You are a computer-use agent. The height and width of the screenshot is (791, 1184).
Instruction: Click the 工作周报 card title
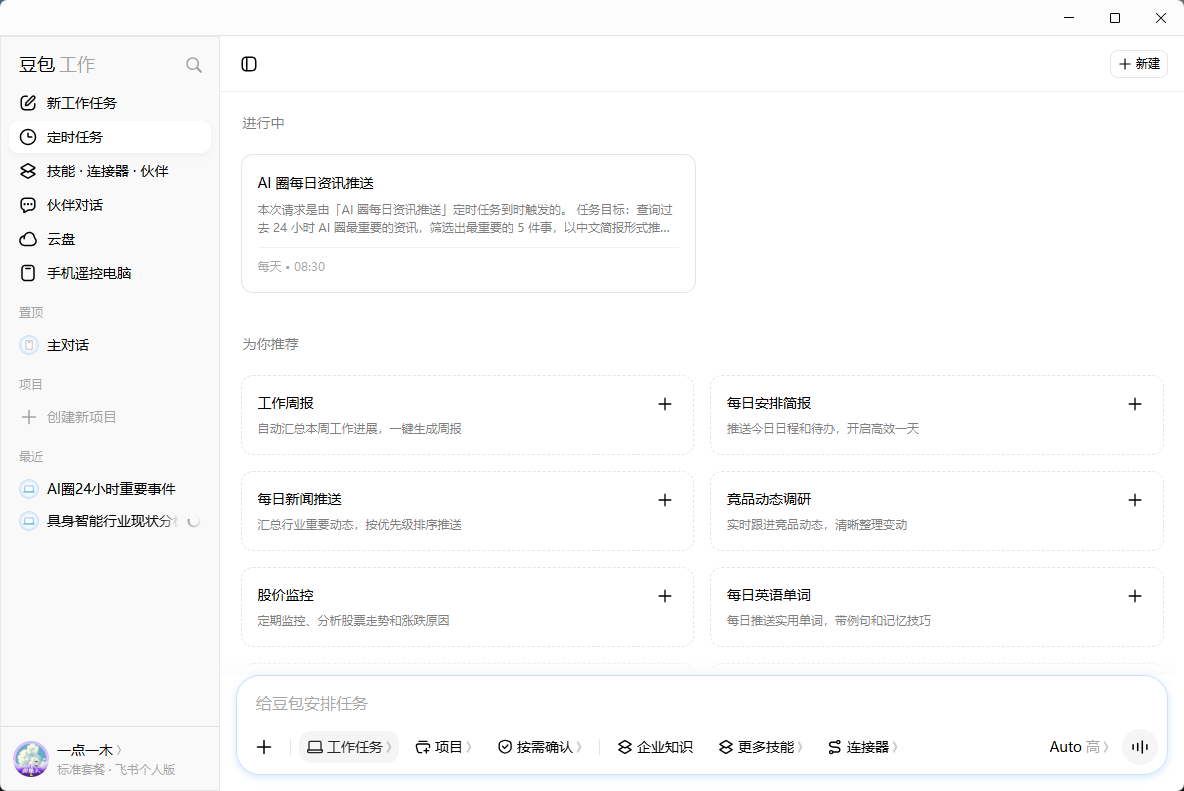click(285, 403)
